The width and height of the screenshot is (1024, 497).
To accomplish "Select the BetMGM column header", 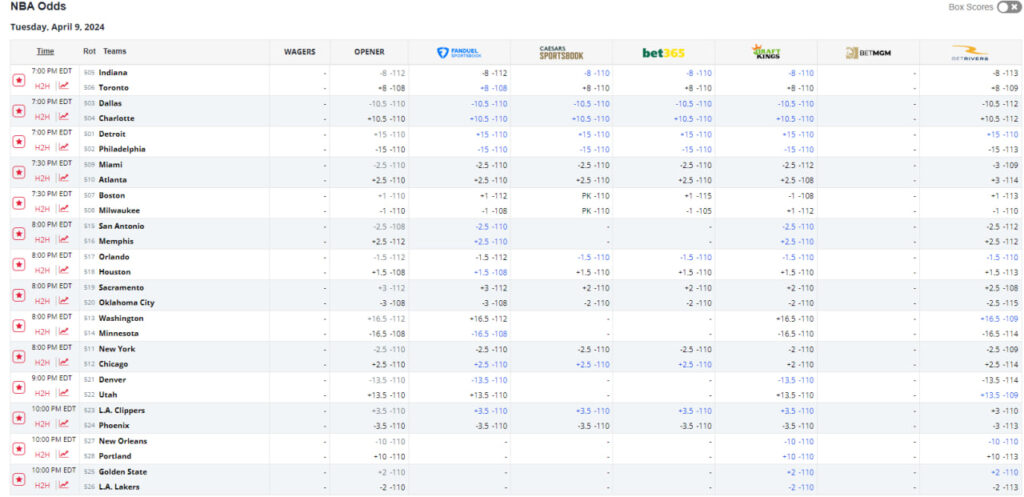I will [867, 52].
